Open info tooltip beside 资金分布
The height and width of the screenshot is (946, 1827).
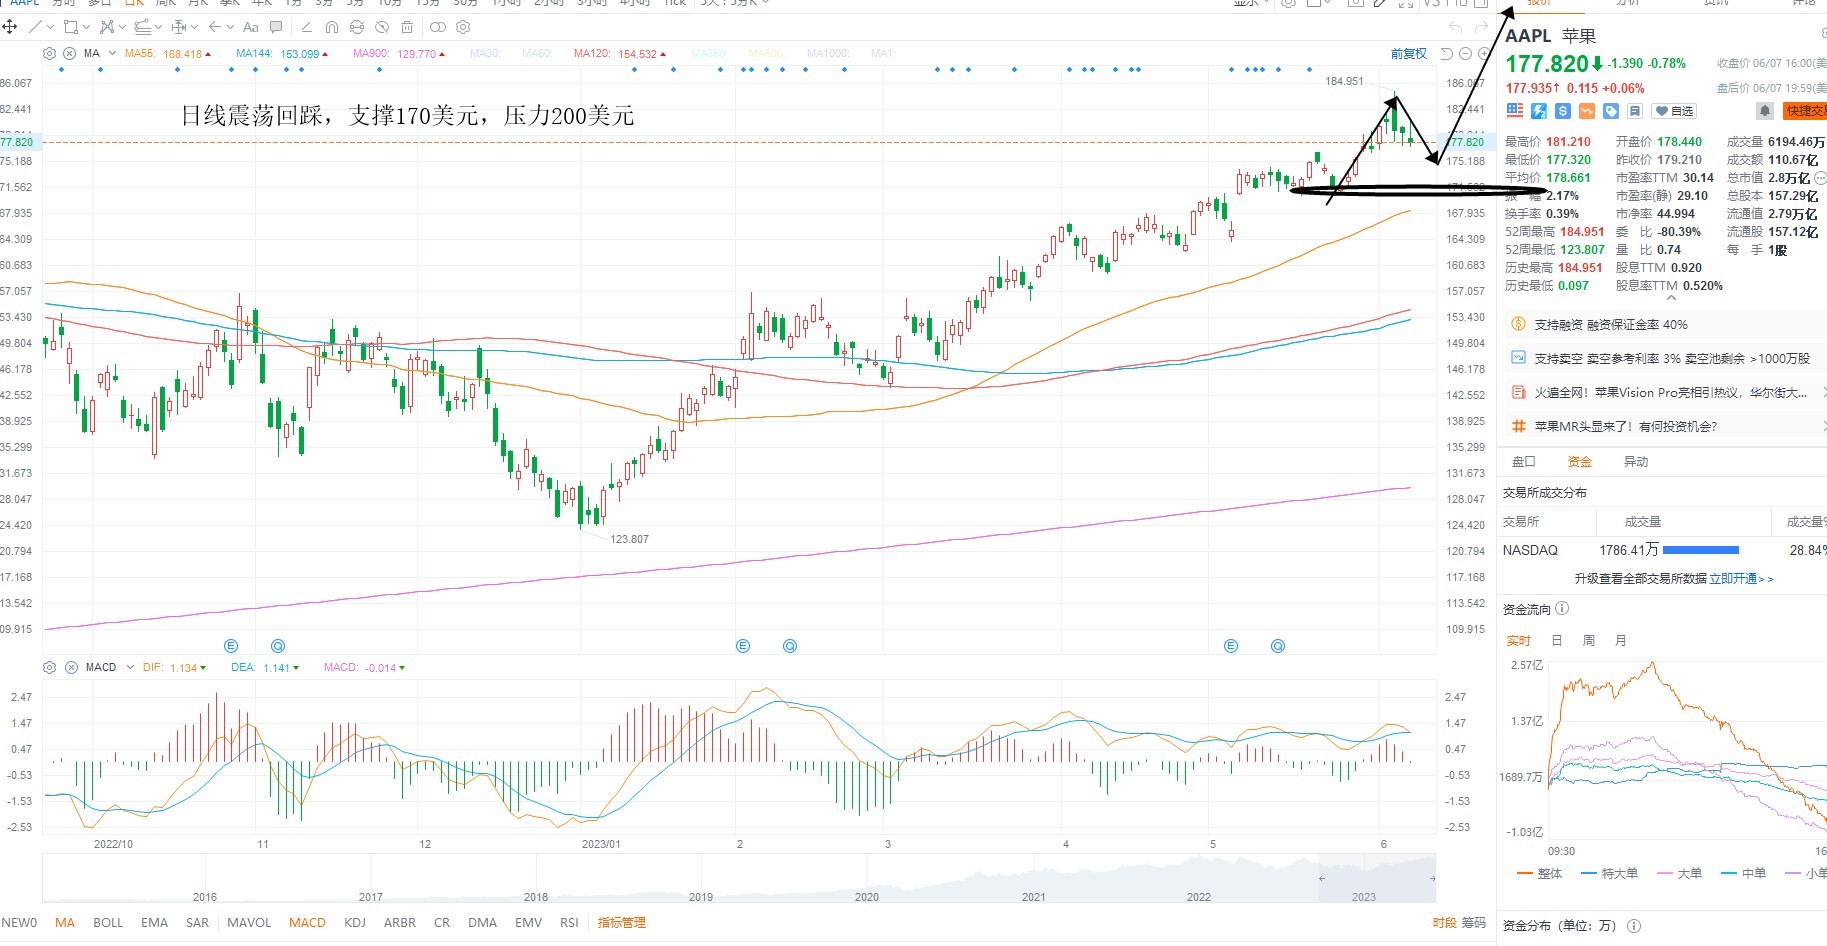[1634, 926]
